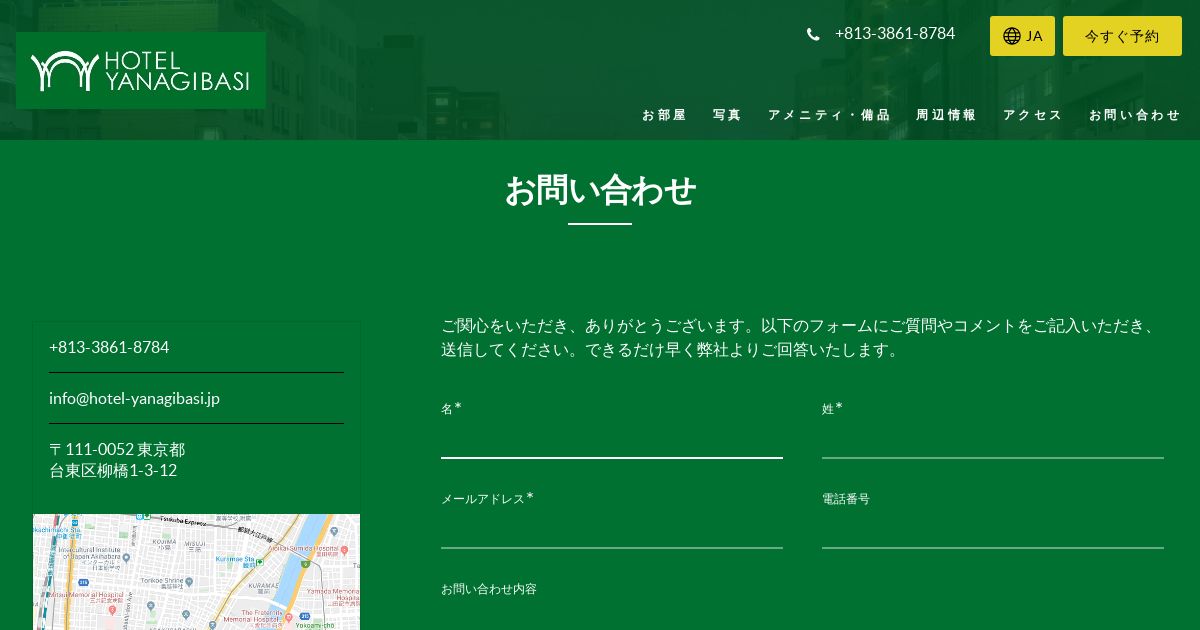Focus the 名 first name field

(612, 439)
